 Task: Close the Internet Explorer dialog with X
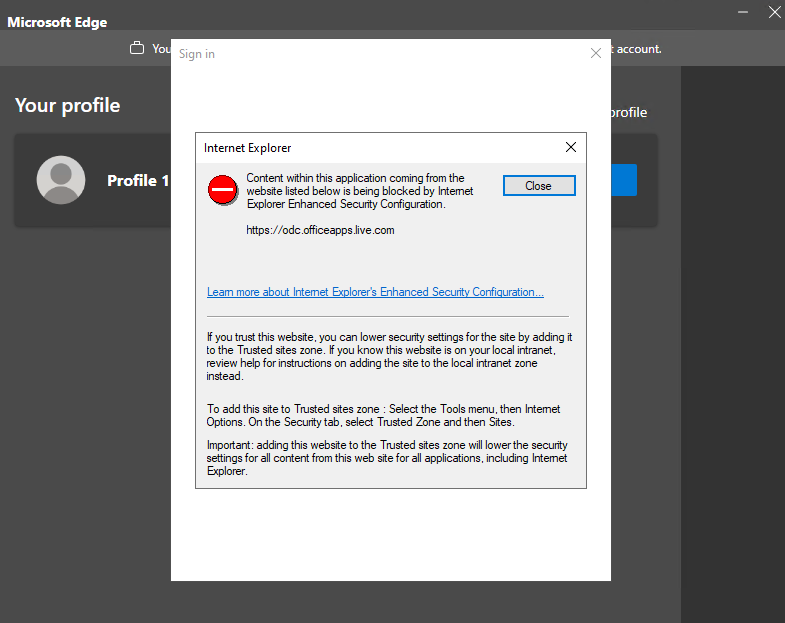(x=571, y=147)
